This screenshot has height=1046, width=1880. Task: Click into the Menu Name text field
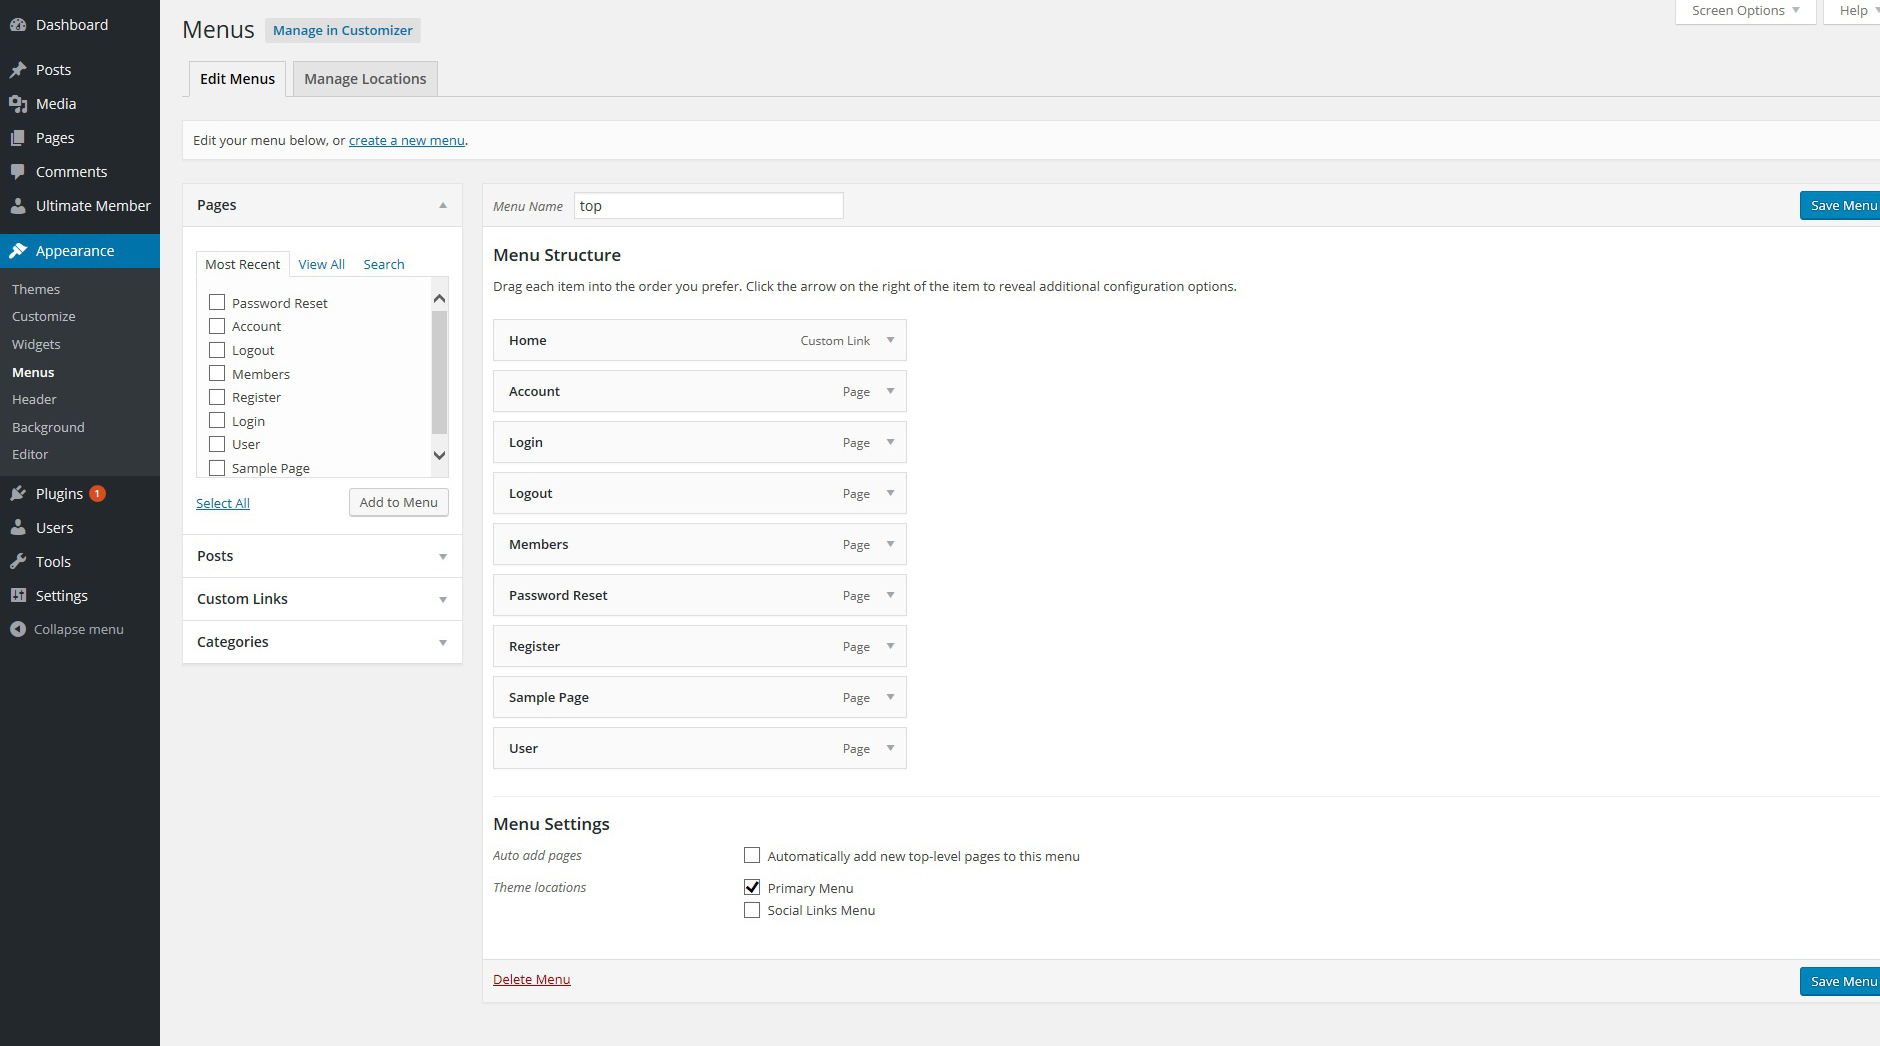click(x=708, y=206)
